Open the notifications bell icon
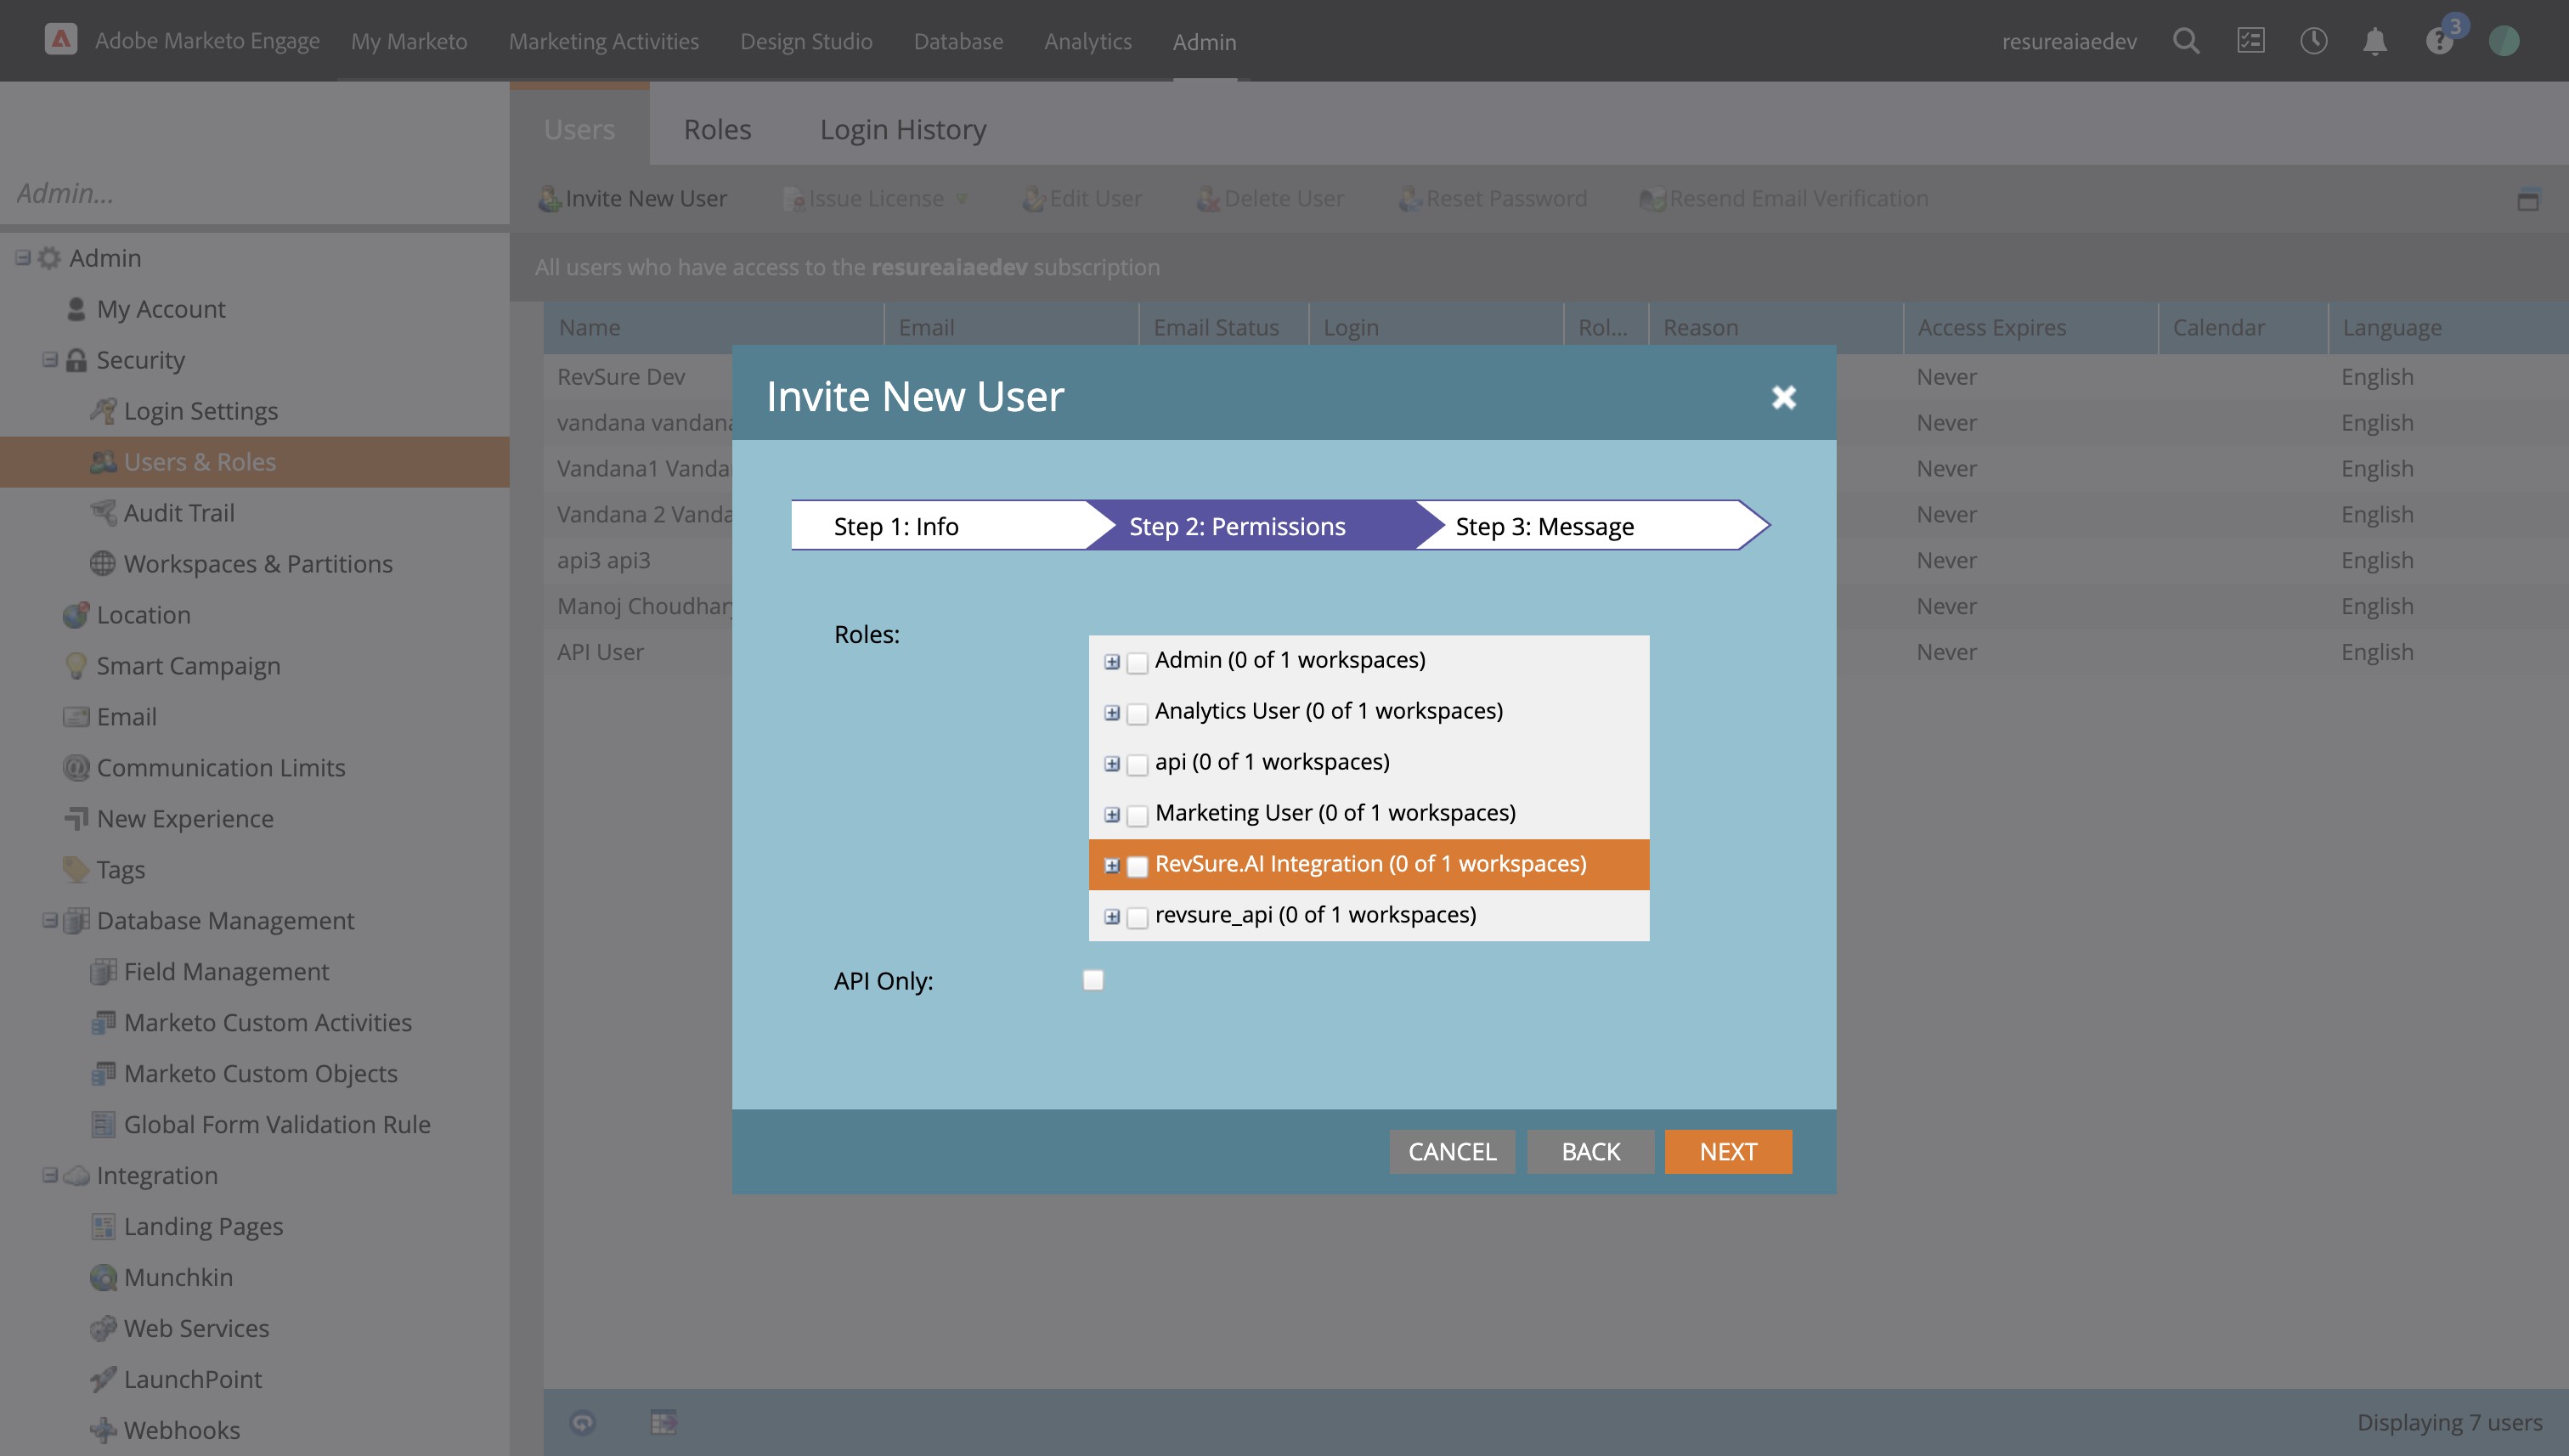2569x1456 pixels. [x=2375, y=41]
